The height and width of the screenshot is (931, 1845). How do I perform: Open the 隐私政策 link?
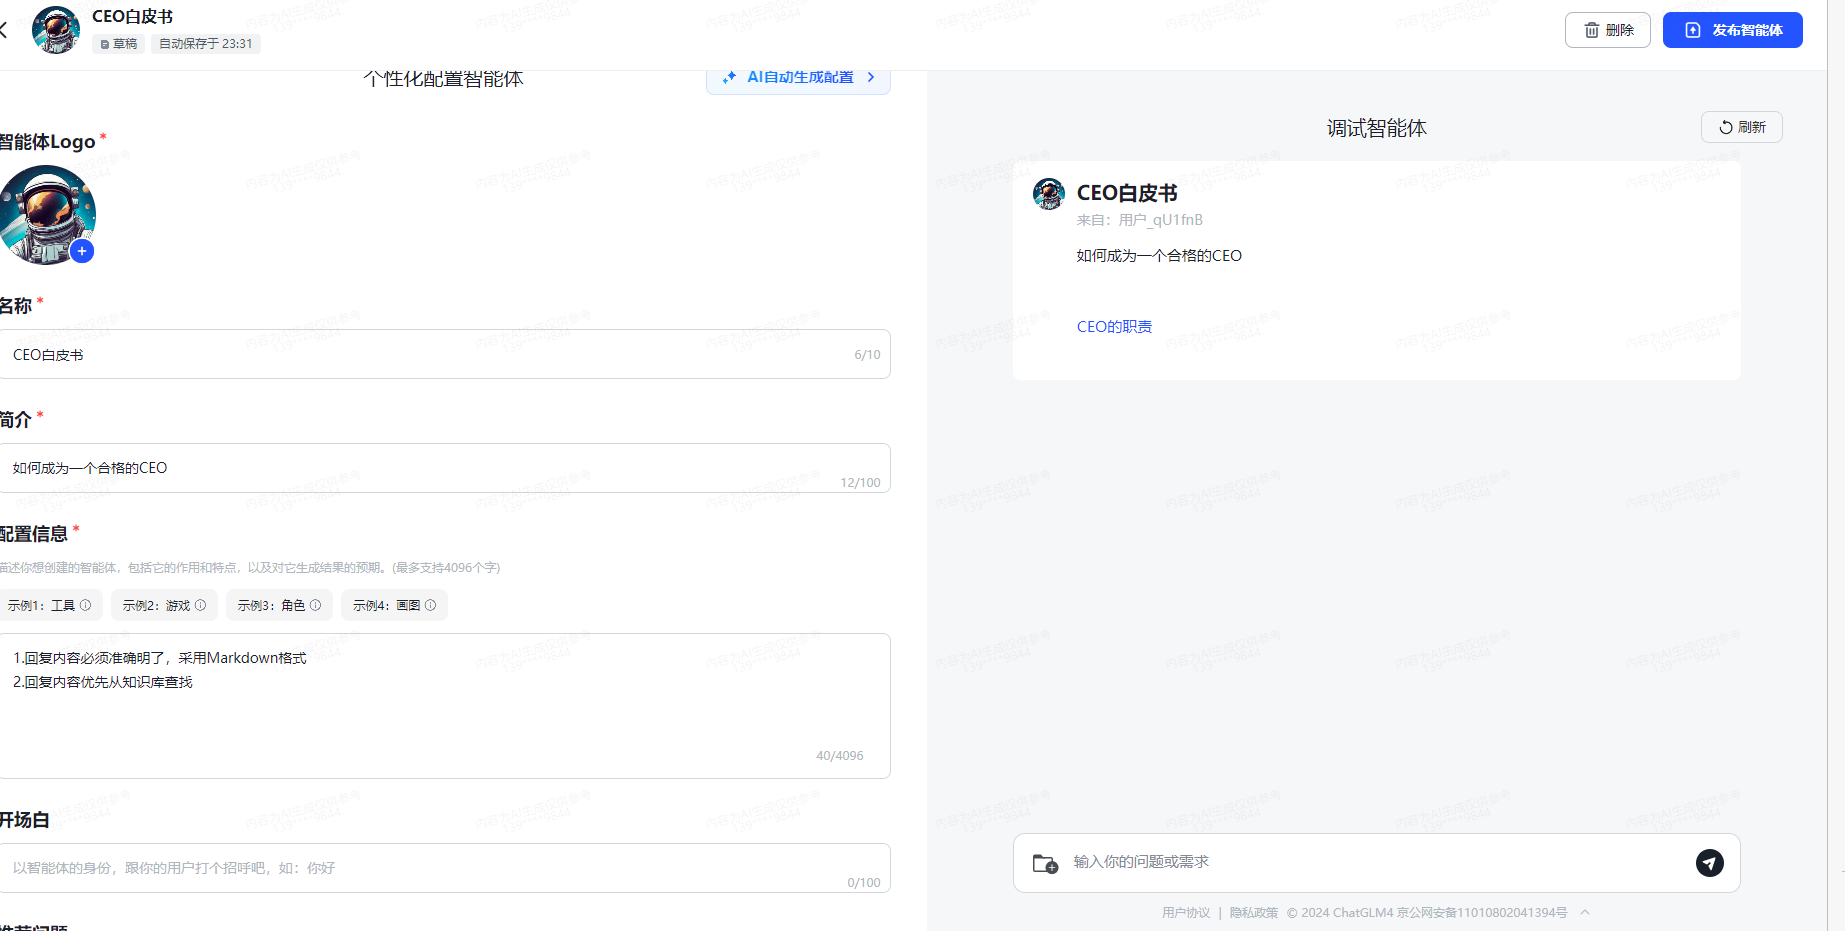1253,913
